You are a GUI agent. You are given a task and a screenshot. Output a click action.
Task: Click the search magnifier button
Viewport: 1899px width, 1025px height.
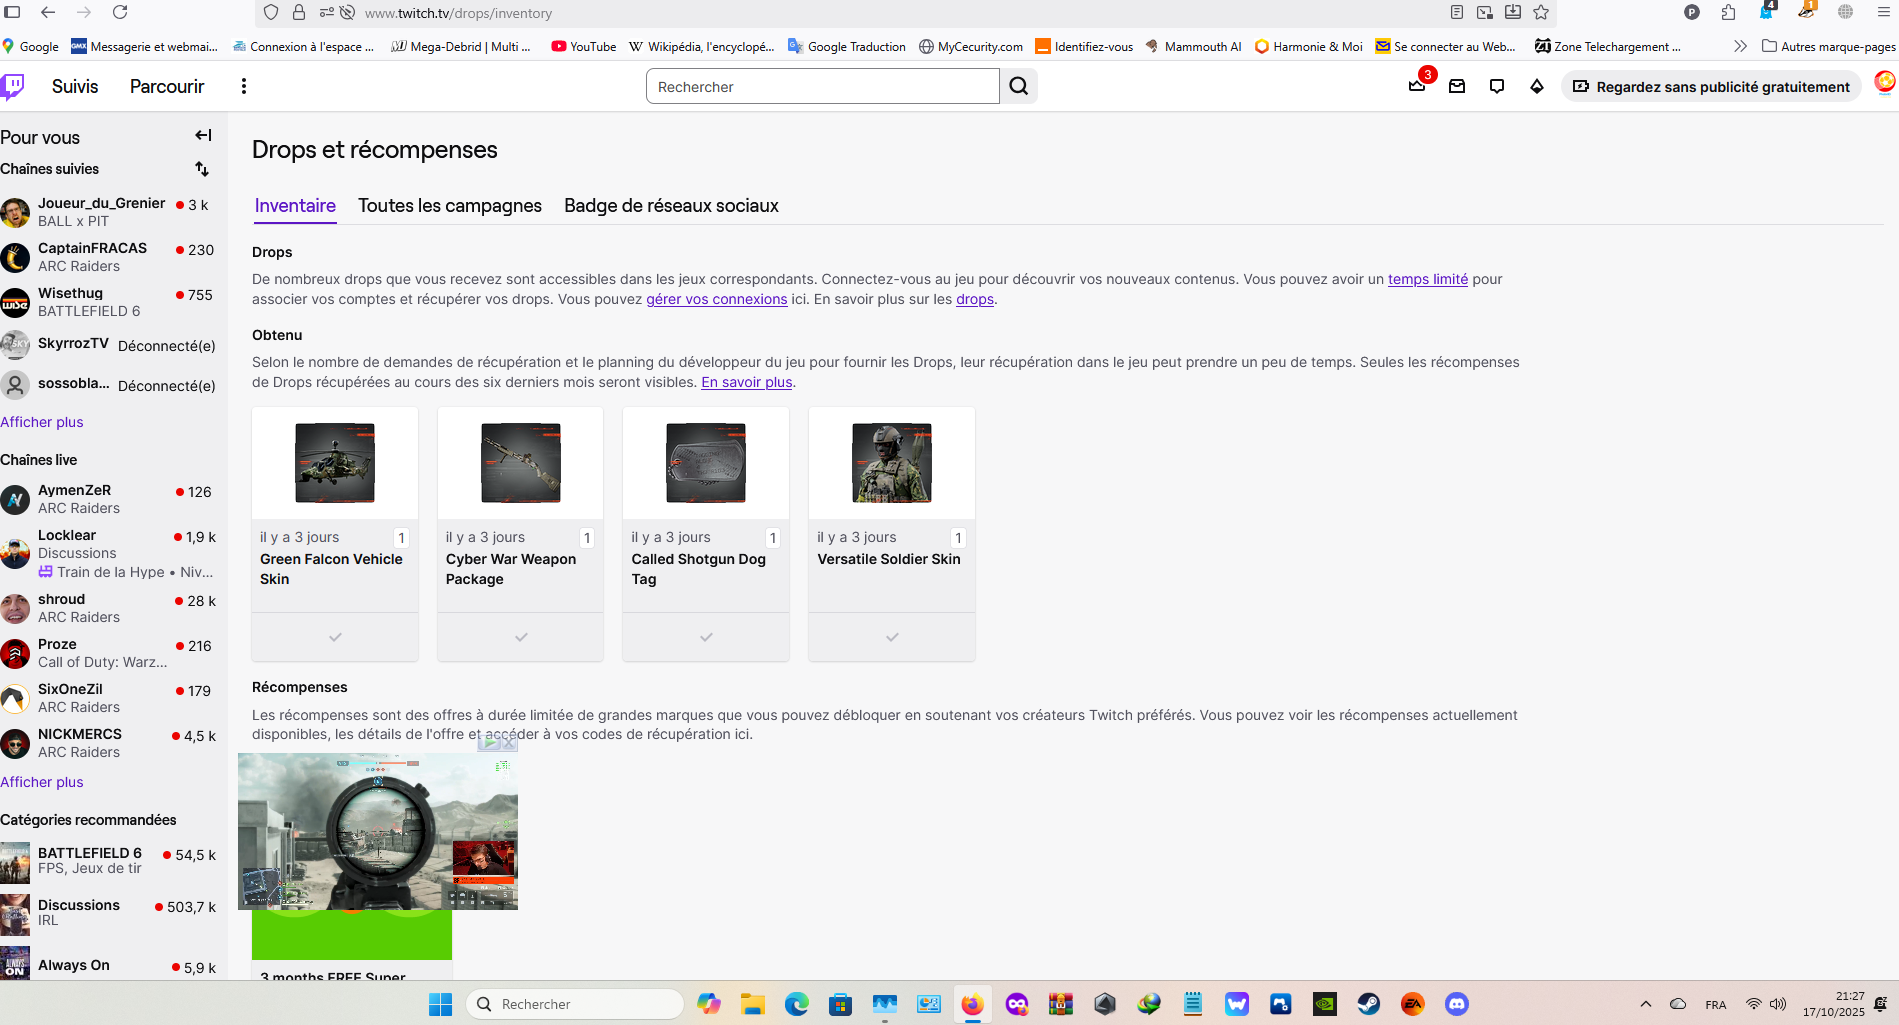[1018, 86]
